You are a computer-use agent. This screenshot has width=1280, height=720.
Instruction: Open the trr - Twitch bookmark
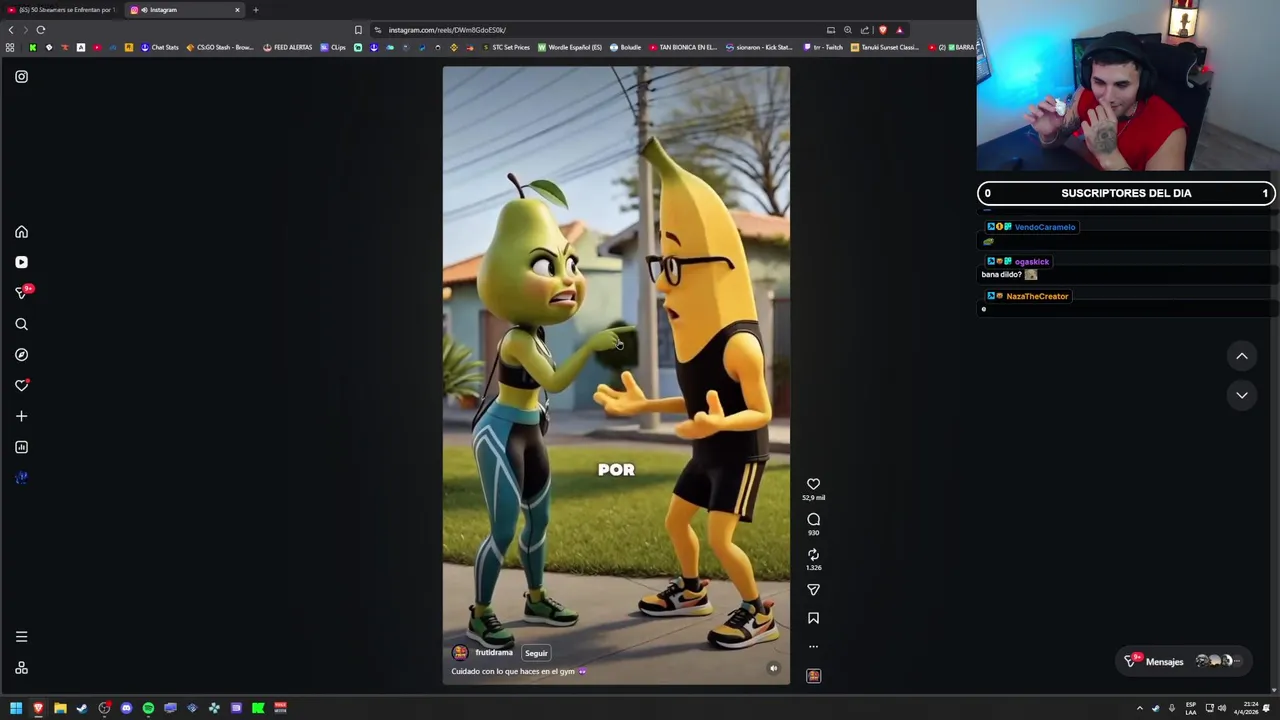click(x=822, y=47)
